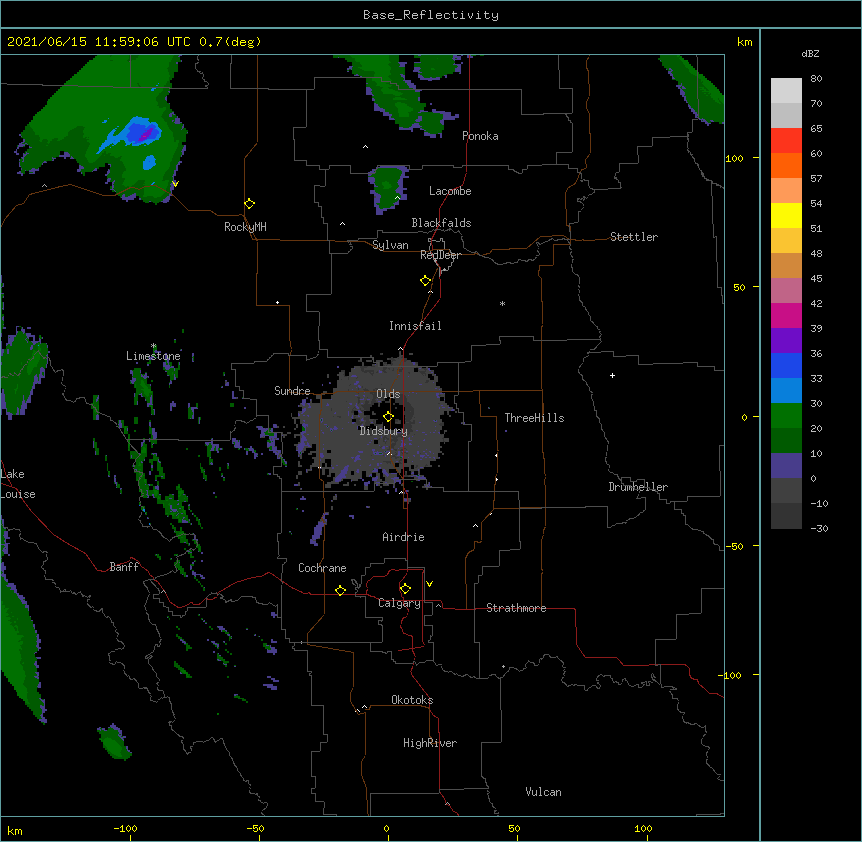
Task: Select the bright green 20-30 dBZ swatch
Action: [786, 416]
